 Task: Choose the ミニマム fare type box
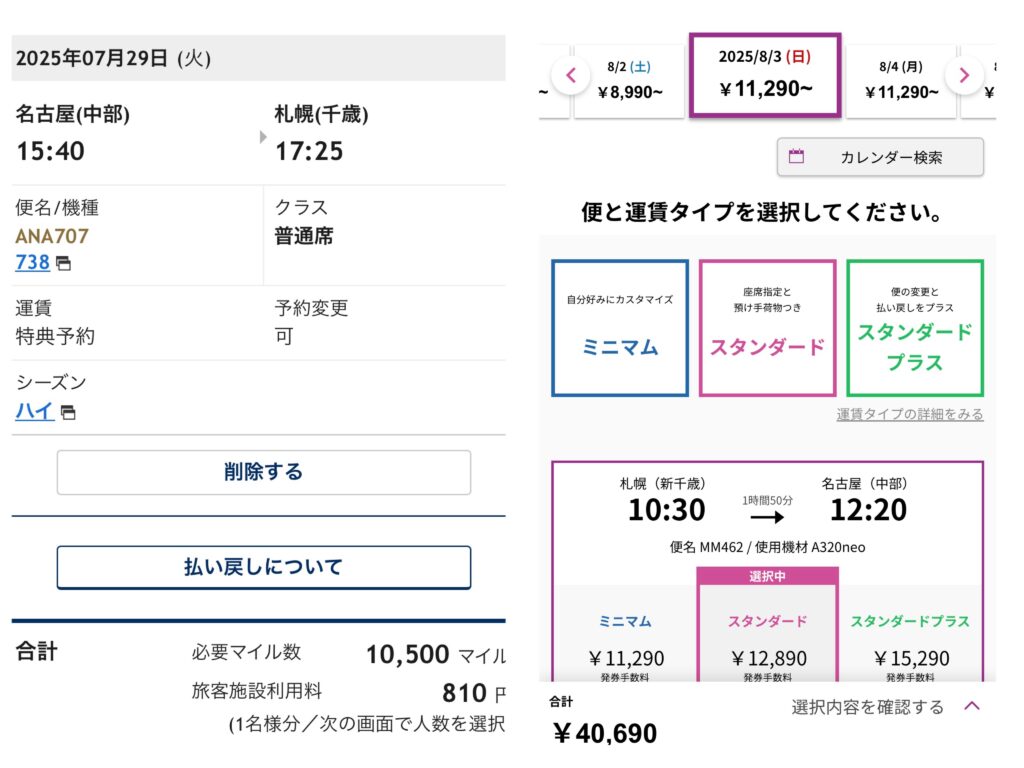point(620,328)
